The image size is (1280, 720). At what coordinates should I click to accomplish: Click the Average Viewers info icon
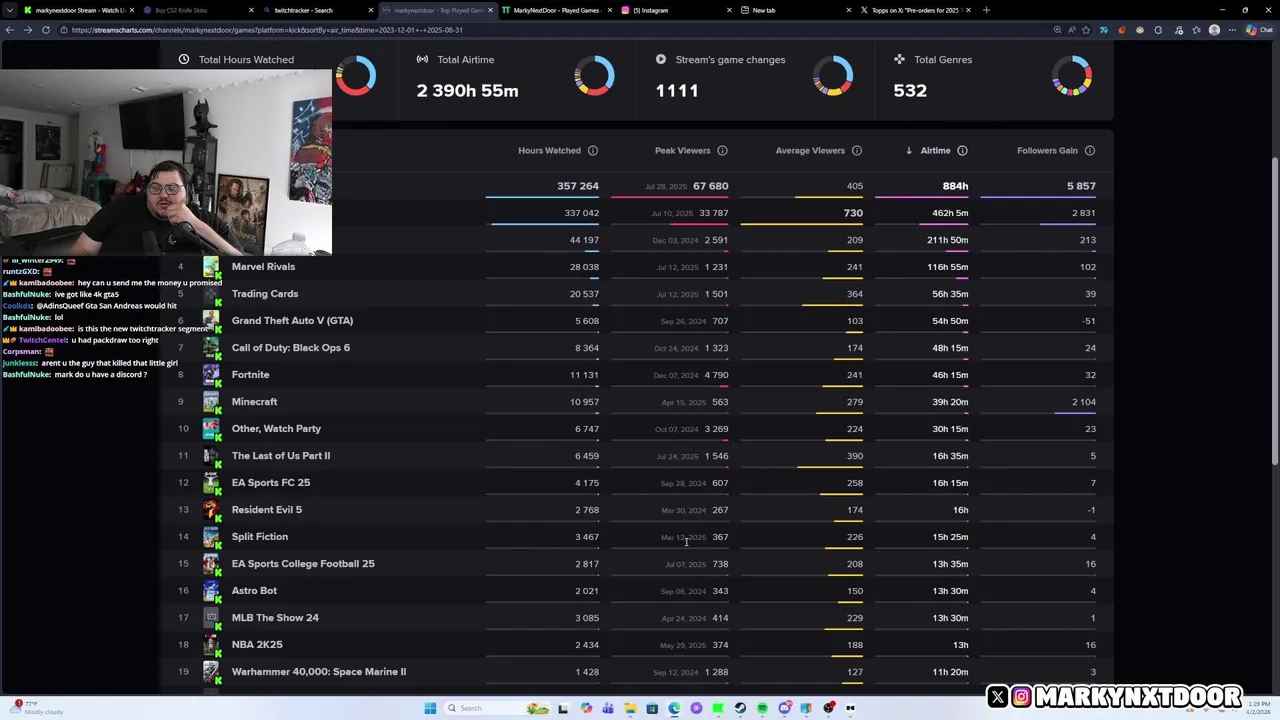pos(856,151)
